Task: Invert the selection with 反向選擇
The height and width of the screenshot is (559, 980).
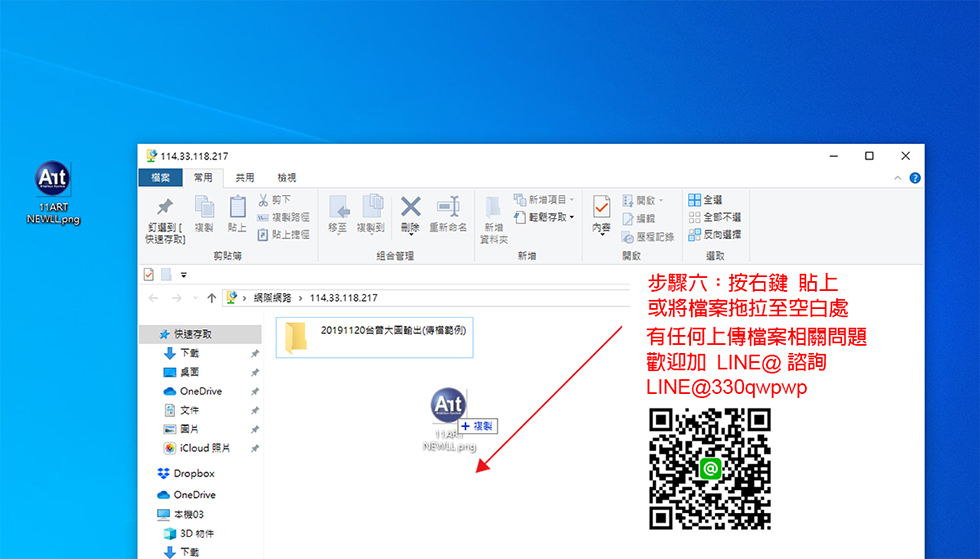Action: [x=714, y=234]
